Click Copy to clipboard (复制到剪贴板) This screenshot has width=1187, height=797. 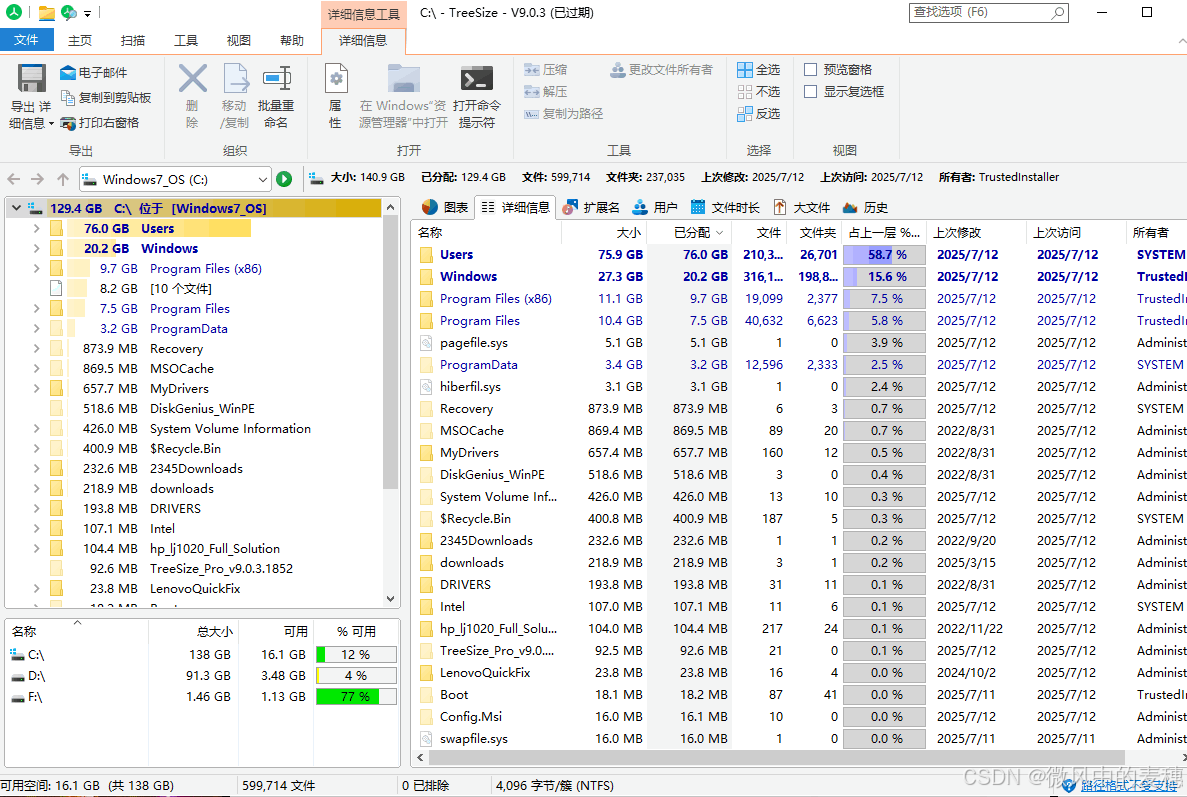(106, 98)
